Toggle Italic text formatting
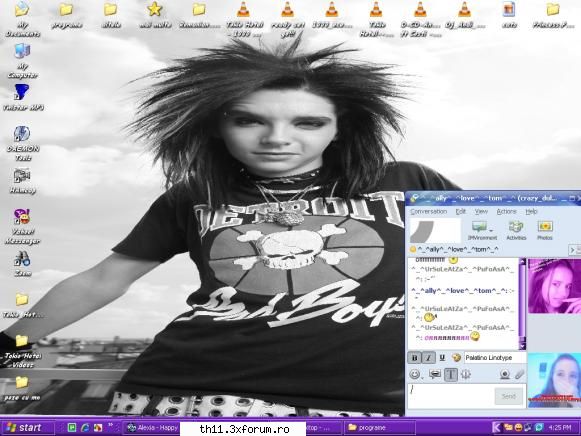The height and width of the screenshot is (436, 581). tap(428, 357)
